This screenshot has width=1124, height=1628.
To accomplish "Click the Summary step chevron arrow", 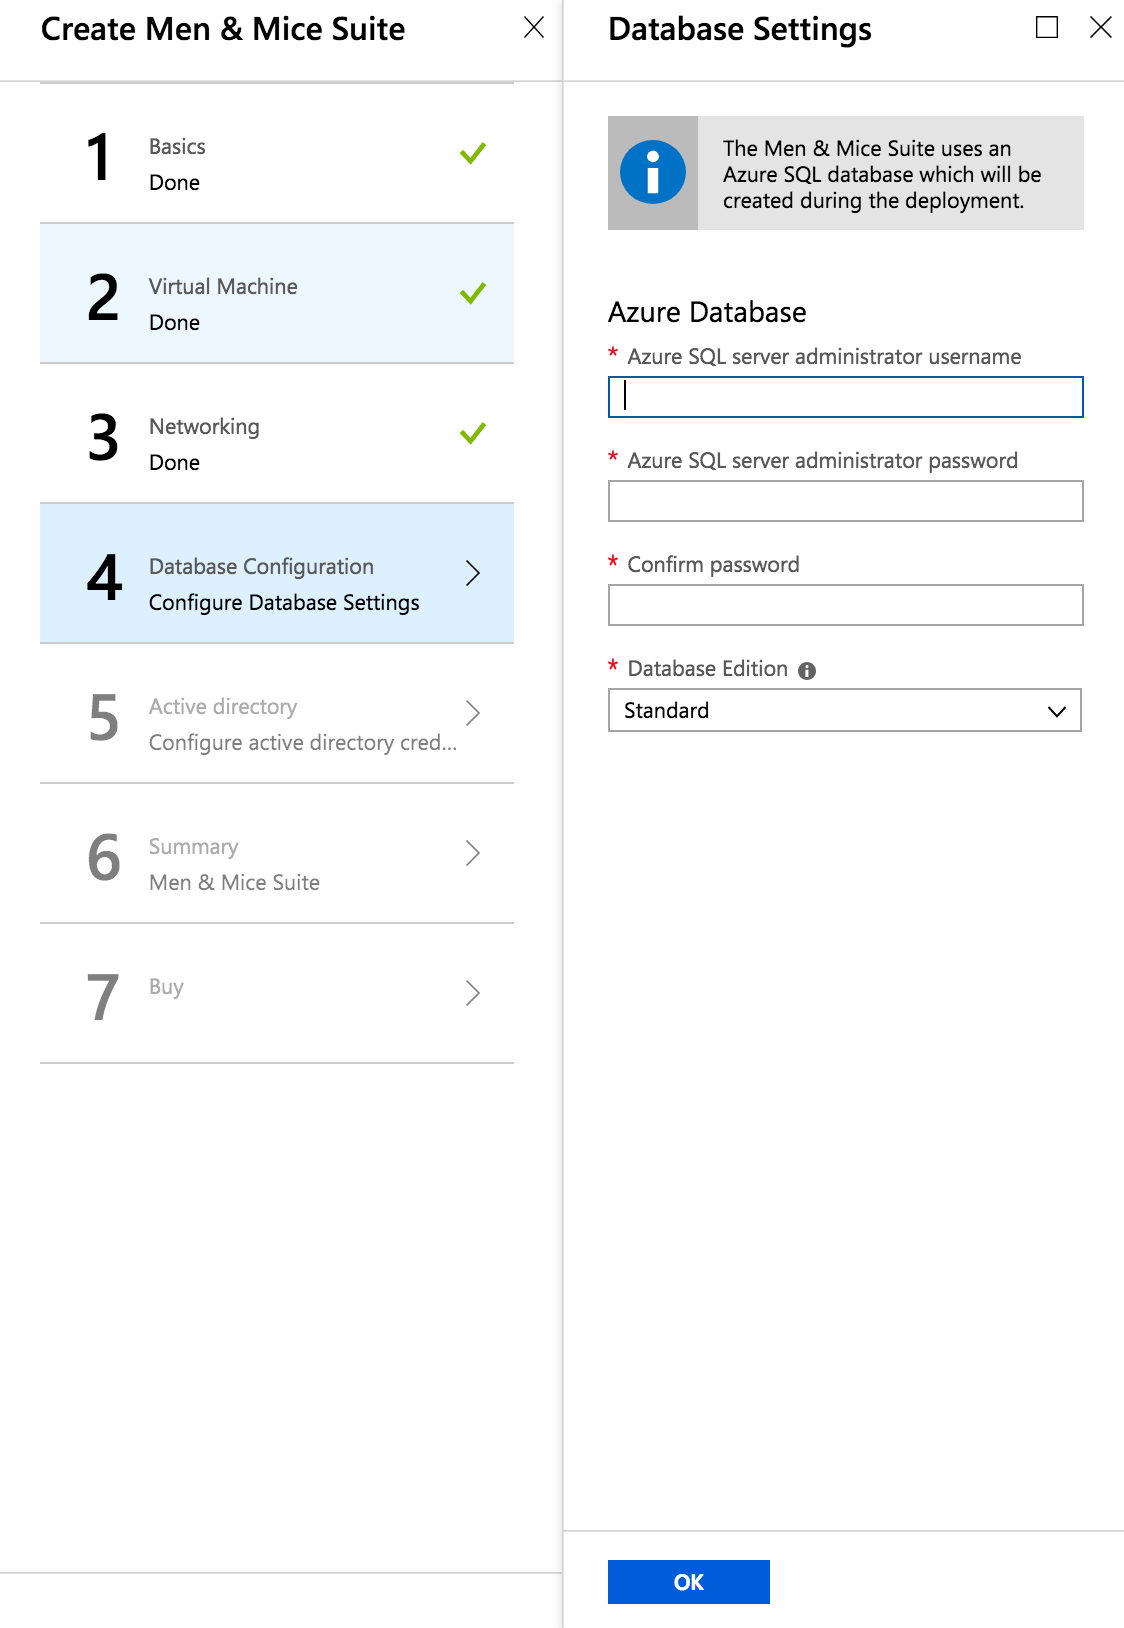I will pos(473,853).
